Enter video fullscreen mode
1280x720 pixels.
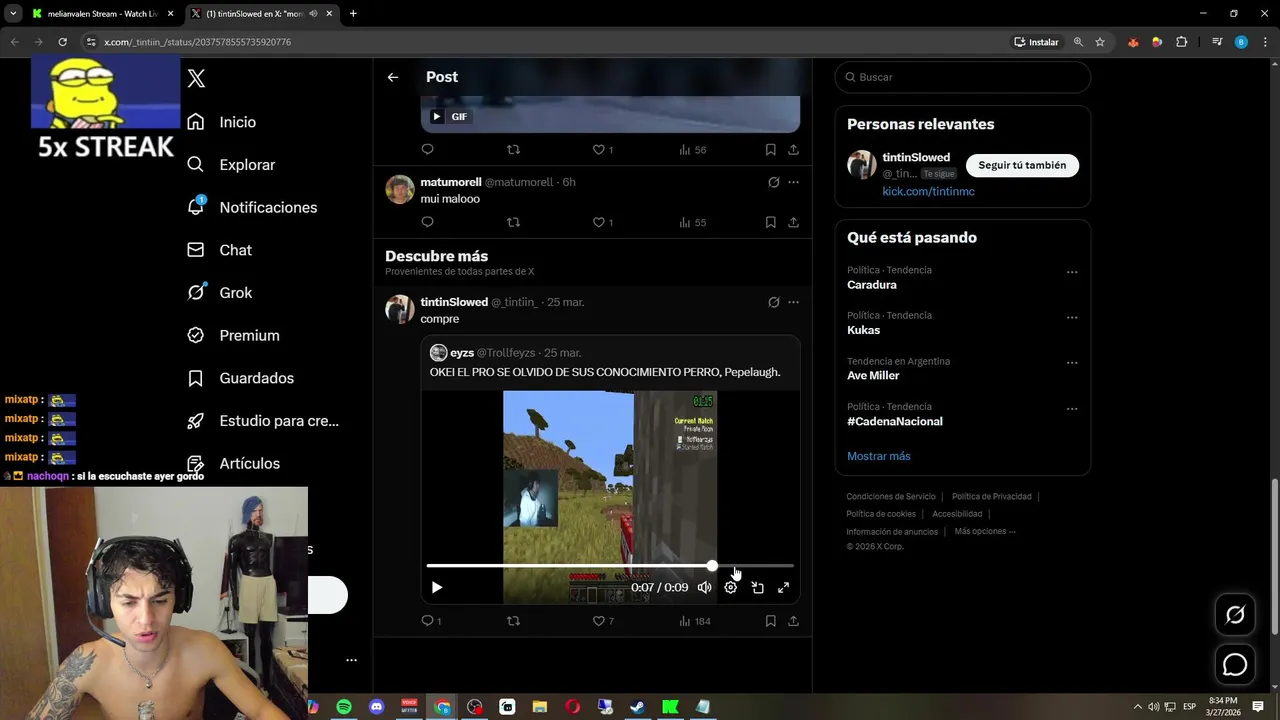pyautogui.click(x=784, y=588)
